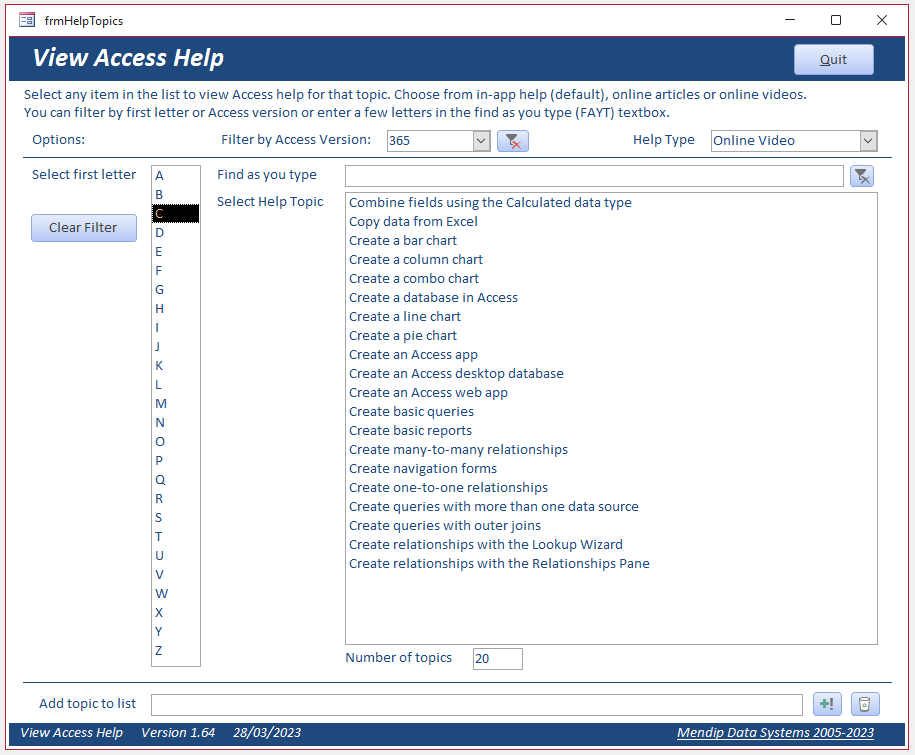Viewport: 915px width, 755px height.
Task: Click the Quit button
Action: [x=833, y=60]
